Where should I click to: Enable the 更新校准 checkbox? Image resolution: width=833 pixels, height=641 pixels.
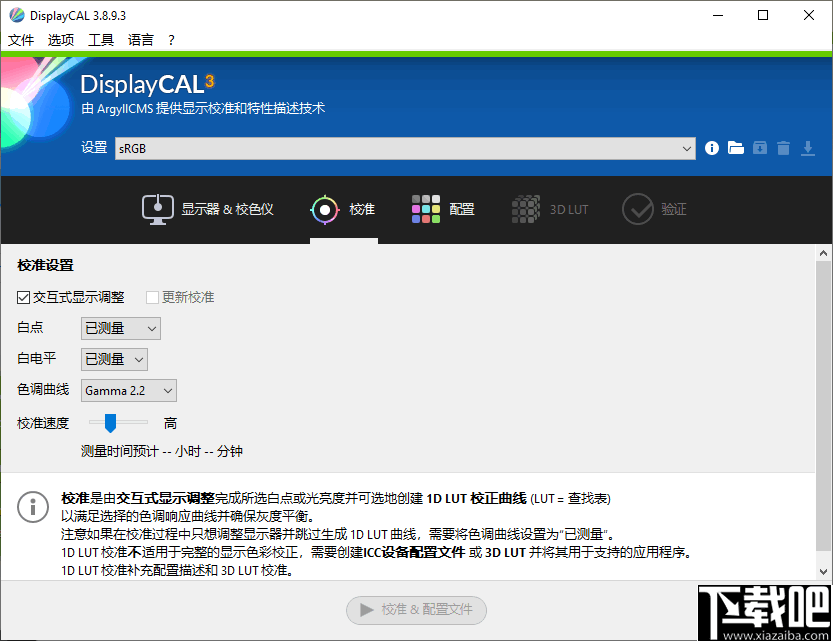pos(152,296)
